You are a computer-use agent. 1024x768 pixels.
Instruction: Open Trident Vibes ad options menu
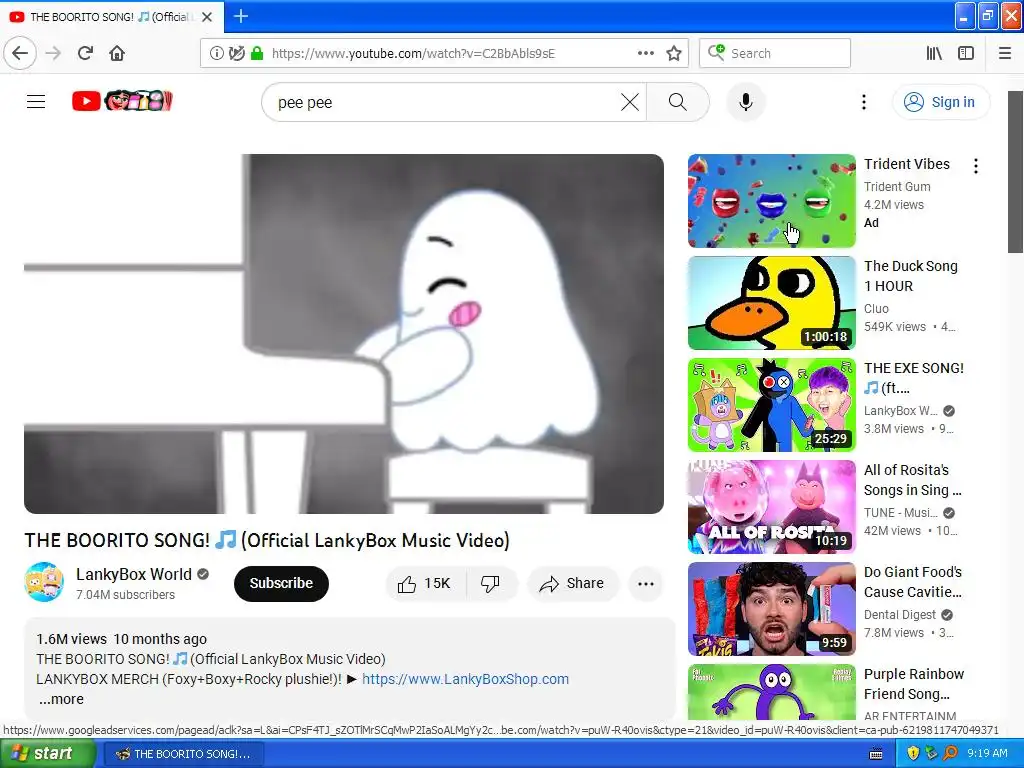point(976,166)
